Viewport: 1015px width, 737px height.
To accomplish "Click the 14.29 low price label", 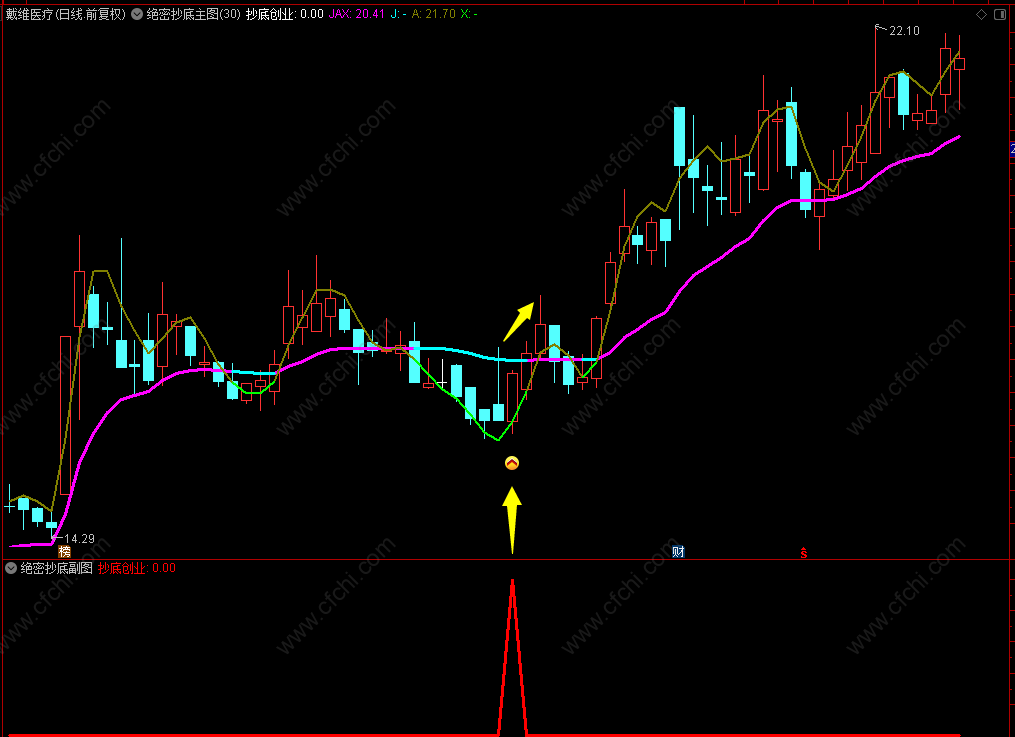I will tap(79, 538).
